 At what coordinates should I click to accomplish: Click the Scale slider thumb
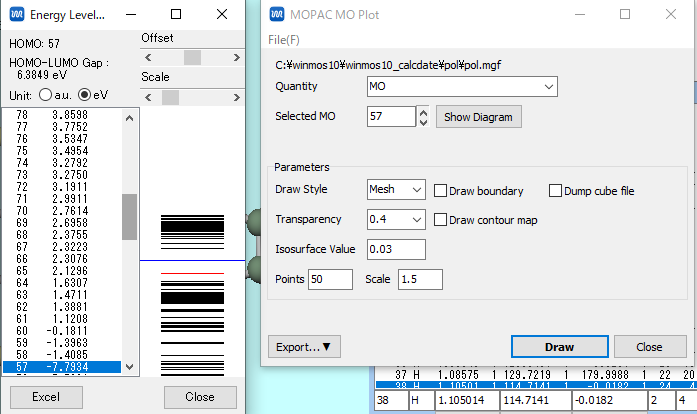tap(170, 97)
